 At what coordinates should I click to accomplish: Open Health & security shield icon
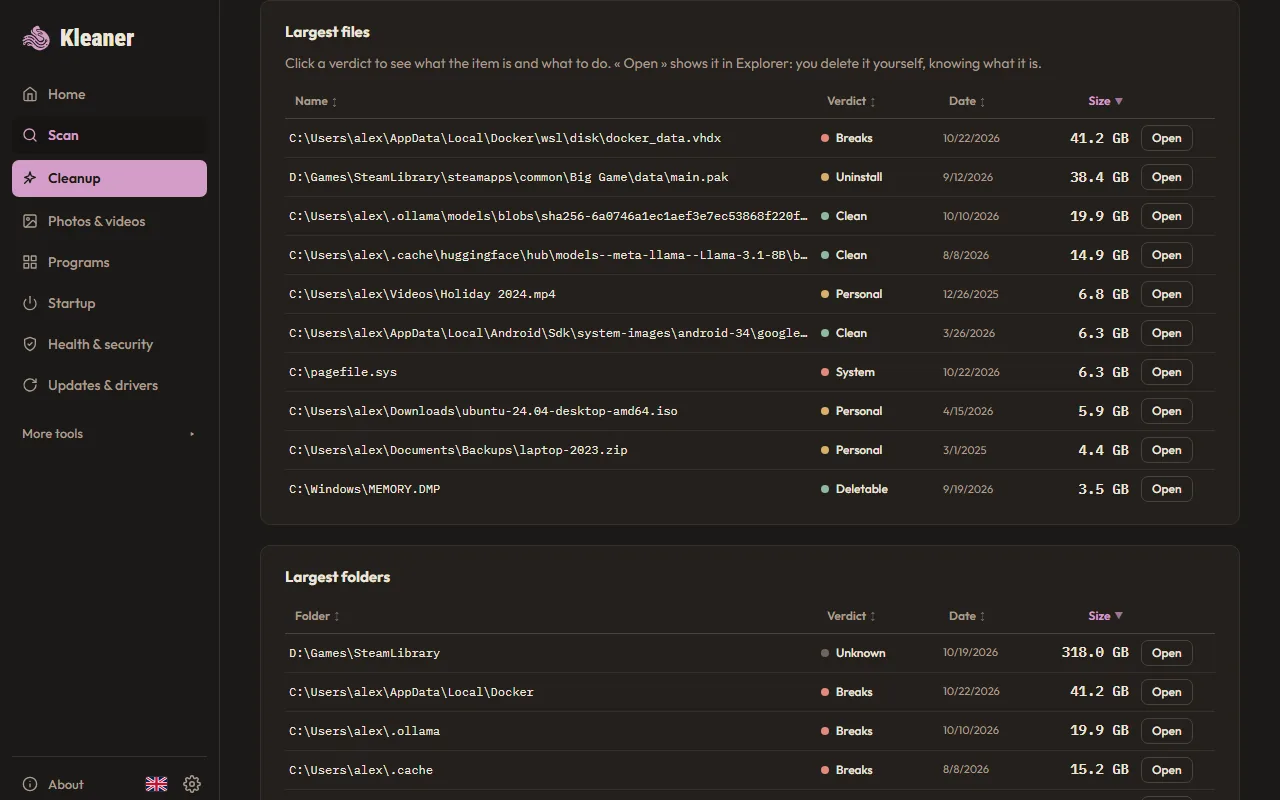point(30,344)
